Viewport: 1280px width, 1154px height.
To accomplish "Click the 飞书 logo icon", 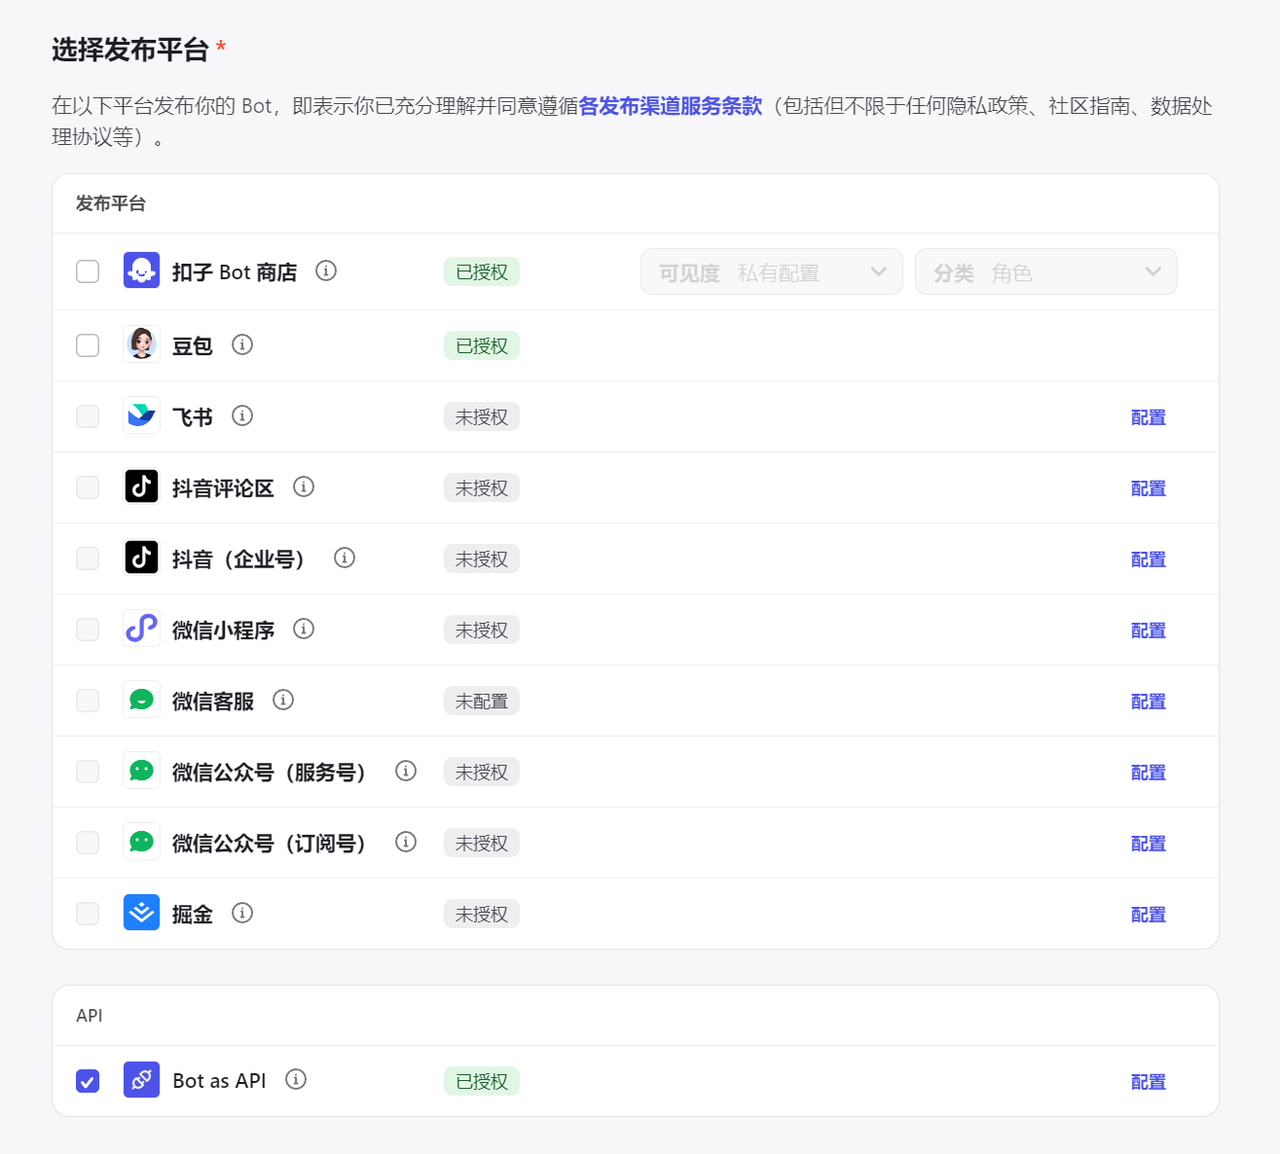I will click(141, 415).
